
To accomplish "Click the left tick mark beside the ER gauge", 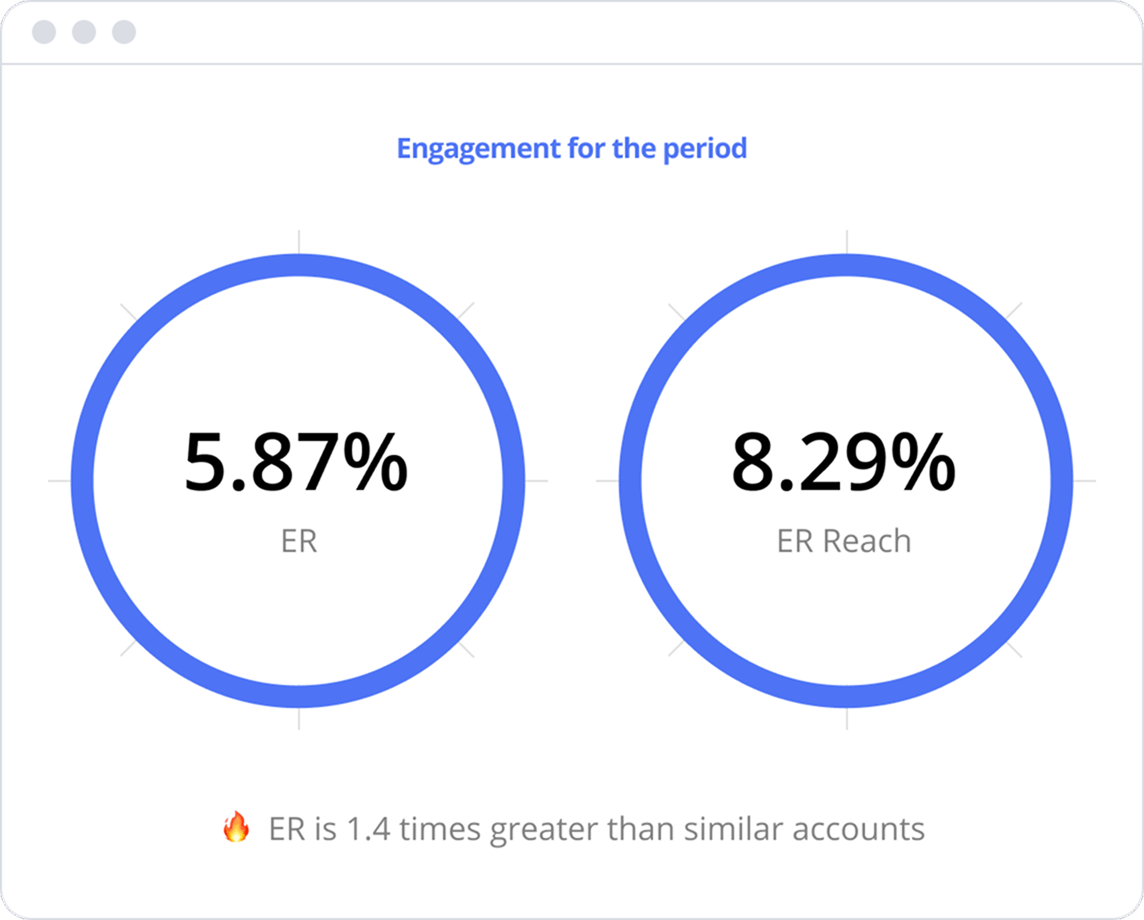I will click(x=58, y=481).
